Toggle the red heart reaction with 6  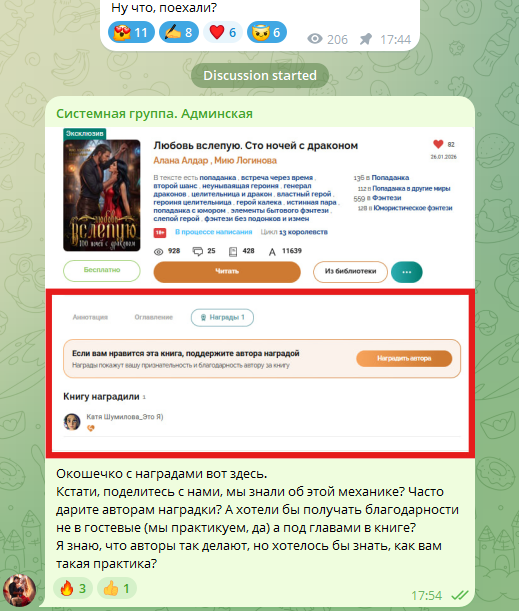[x=223, y=32]
